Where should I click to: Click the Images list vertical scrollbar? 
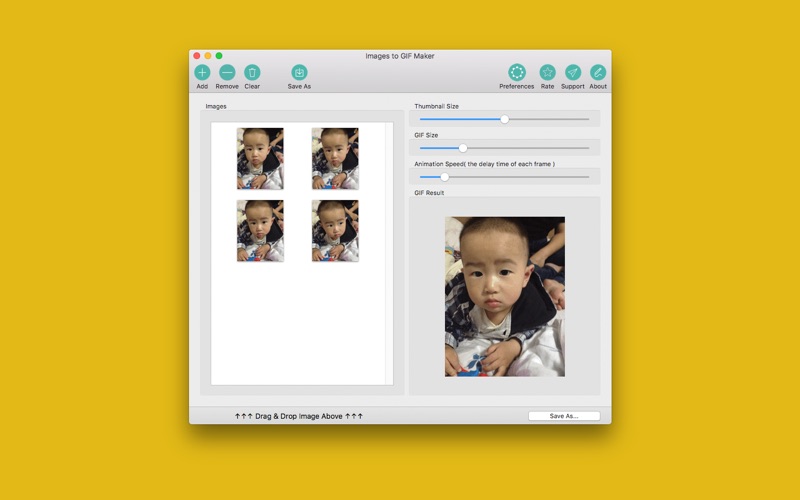389,254
